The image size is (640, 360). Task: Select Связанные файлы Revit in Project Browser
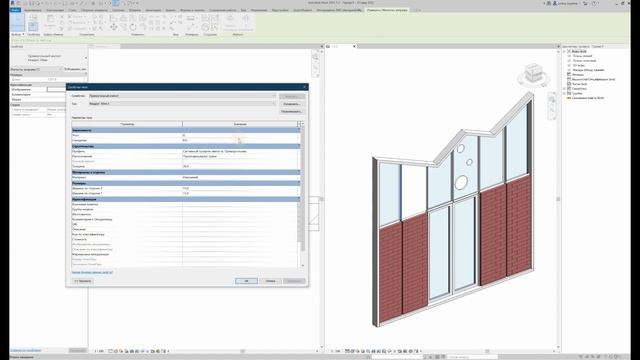point(588,98)
